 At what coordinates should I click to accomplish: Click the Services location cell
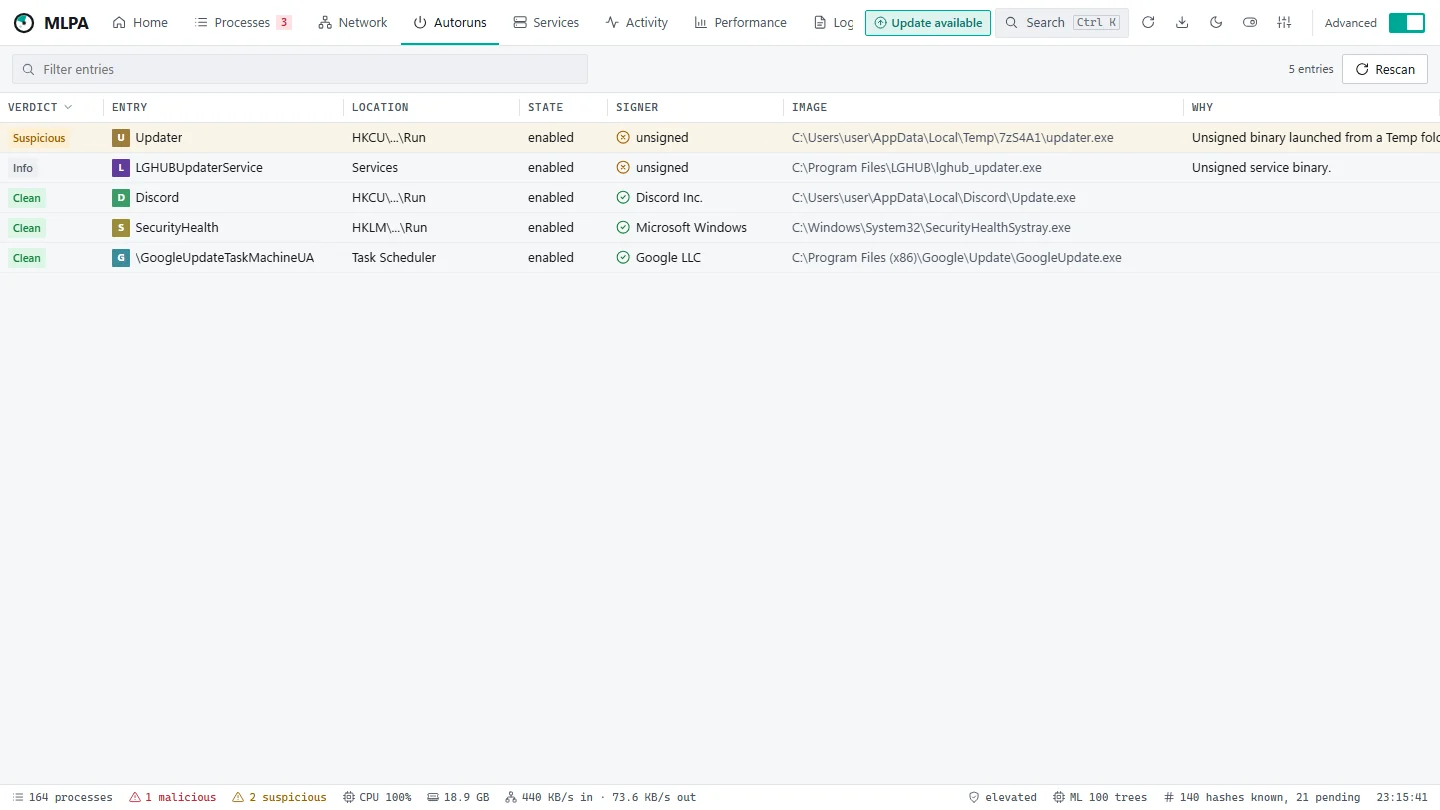[x=375, y=168]
